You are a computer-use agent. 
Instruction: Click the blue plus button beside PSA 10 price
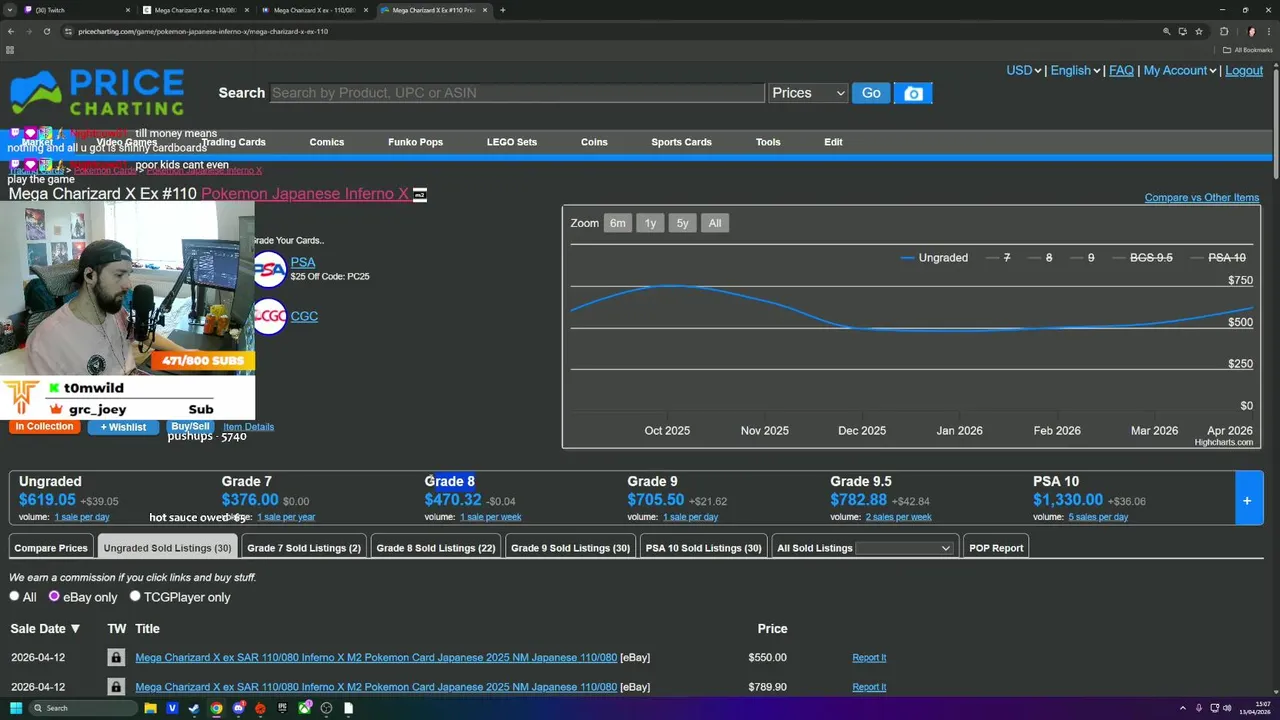(1247, 499)
